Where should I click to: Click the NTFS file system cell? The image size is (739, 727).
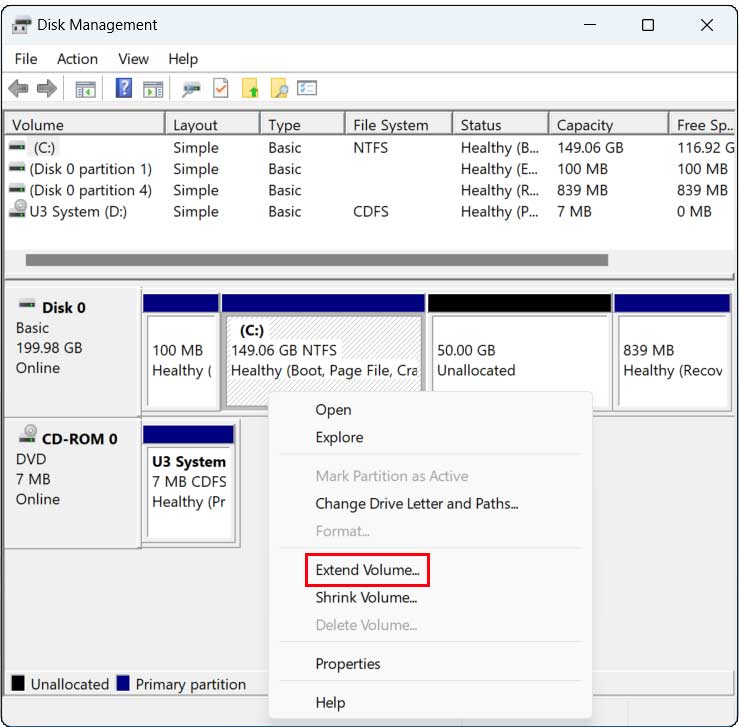click(x=371, y=148)
